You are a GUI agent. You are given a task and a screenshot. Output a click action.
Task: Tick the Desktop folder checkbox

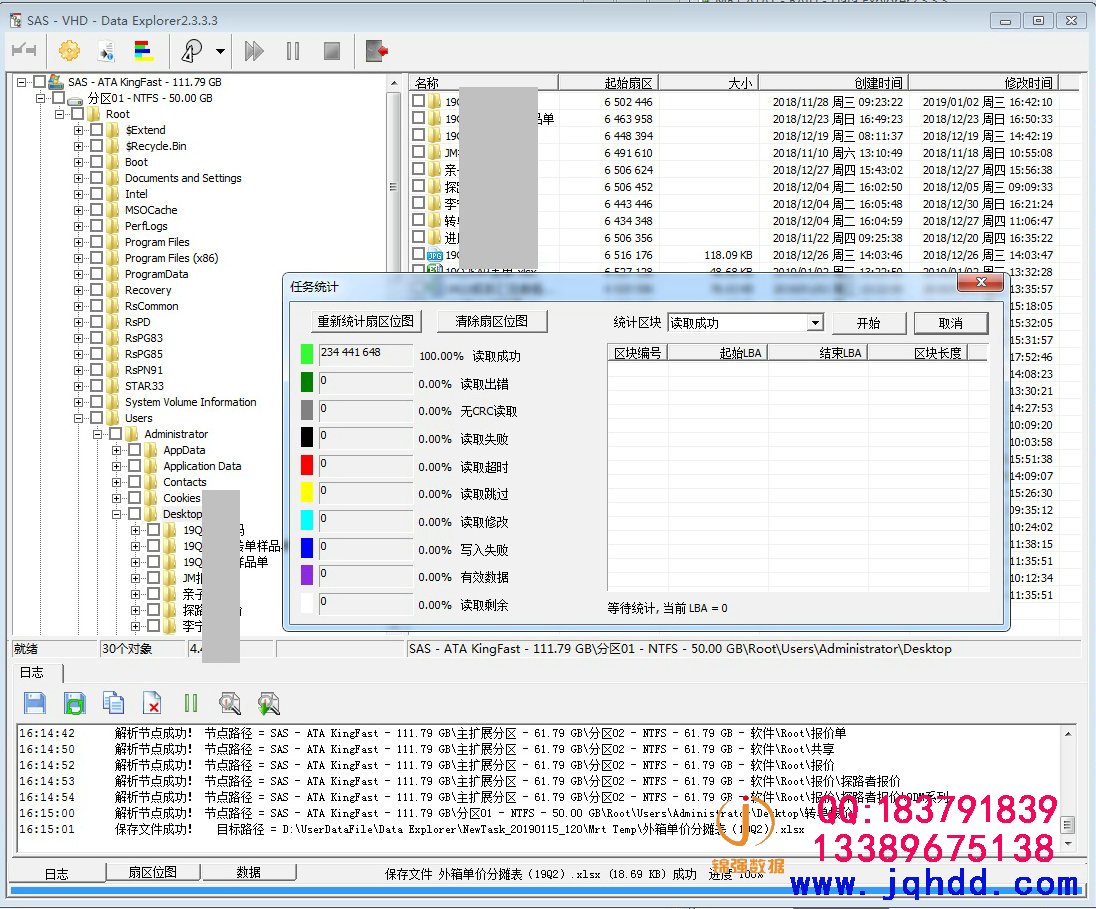click(134, 514)
